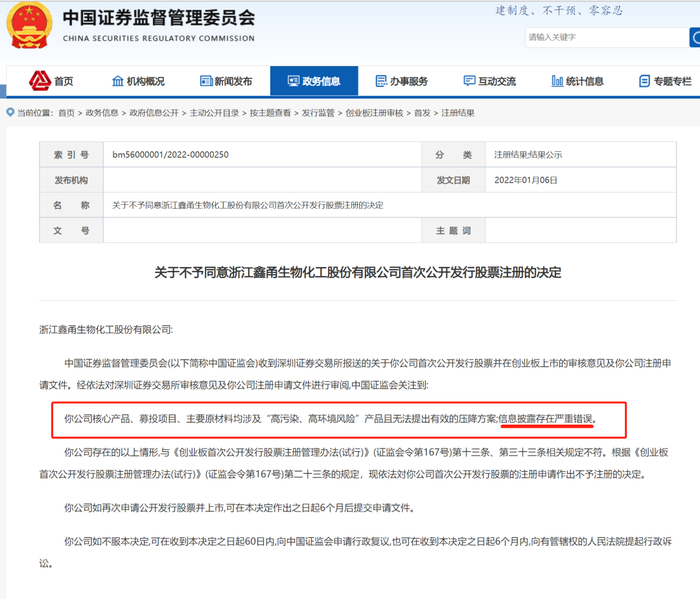
Task: Click the underlined text 信息披露存在严重错误
Action: tap(545, 419)
